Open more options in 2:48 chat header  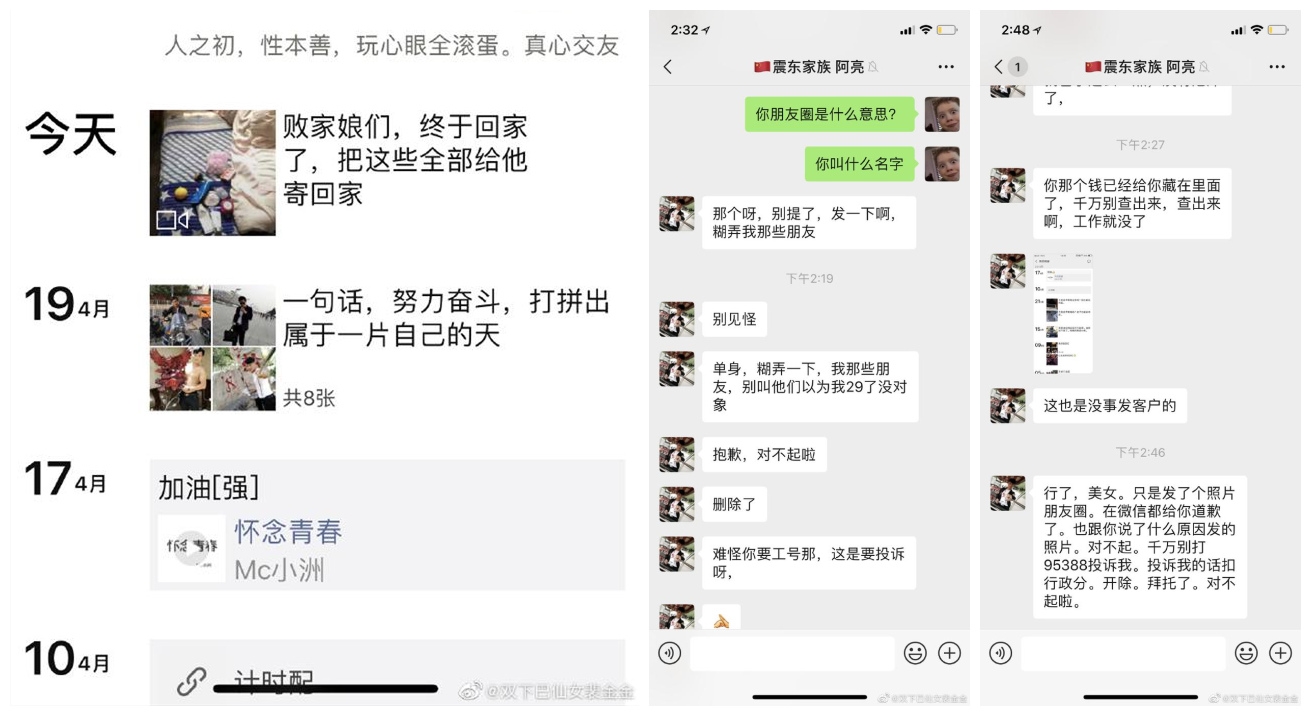(x=1277, y=67)
